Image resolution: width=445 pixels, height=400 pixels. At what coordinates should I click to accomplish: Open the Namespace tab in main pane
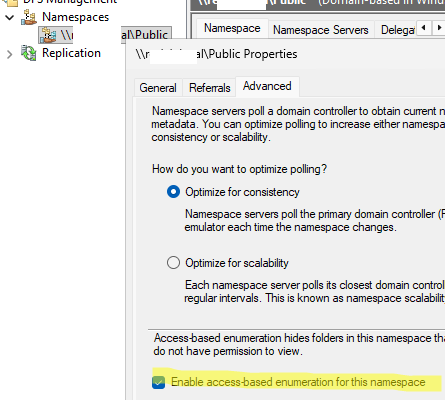pyautogui.click(x=232, y=28)
